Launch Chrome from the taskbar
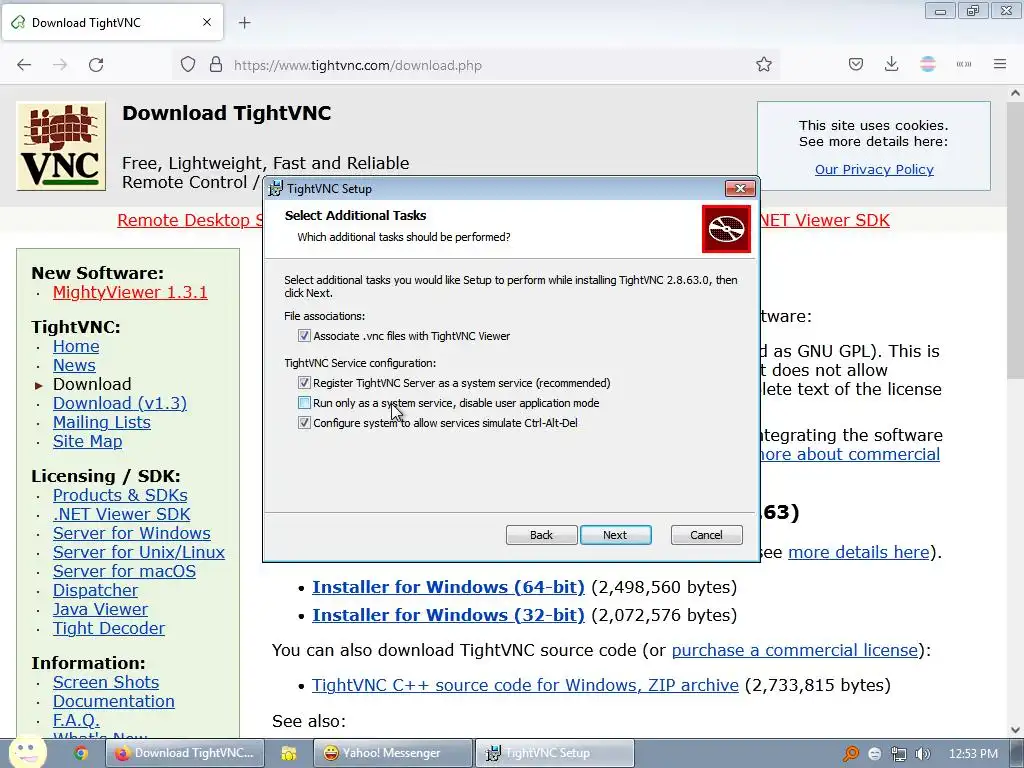 81,753
